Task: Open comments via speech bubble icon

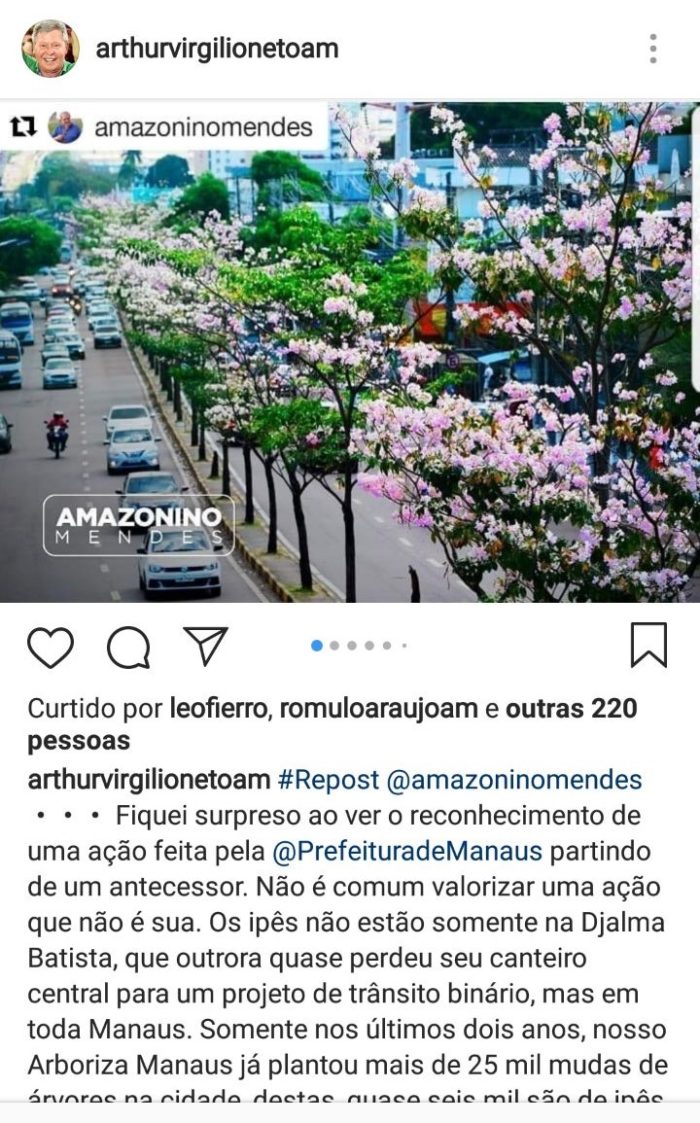Action: coord(128,647)
